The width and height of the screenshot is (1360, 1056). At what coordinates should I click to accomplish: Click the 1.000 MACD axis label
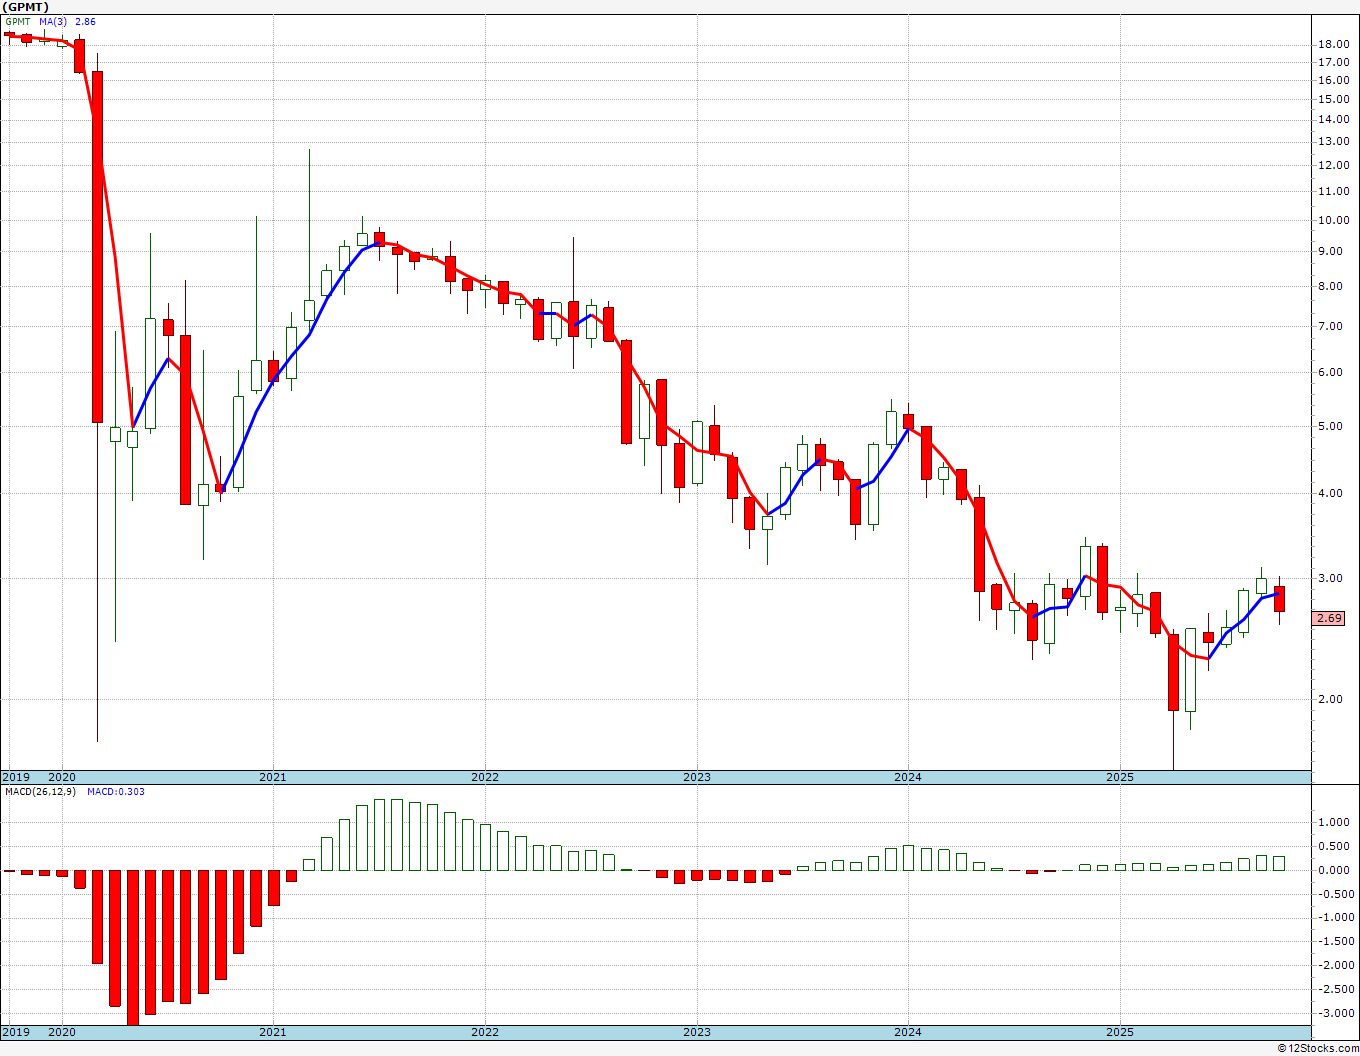tap(1334, 822)
